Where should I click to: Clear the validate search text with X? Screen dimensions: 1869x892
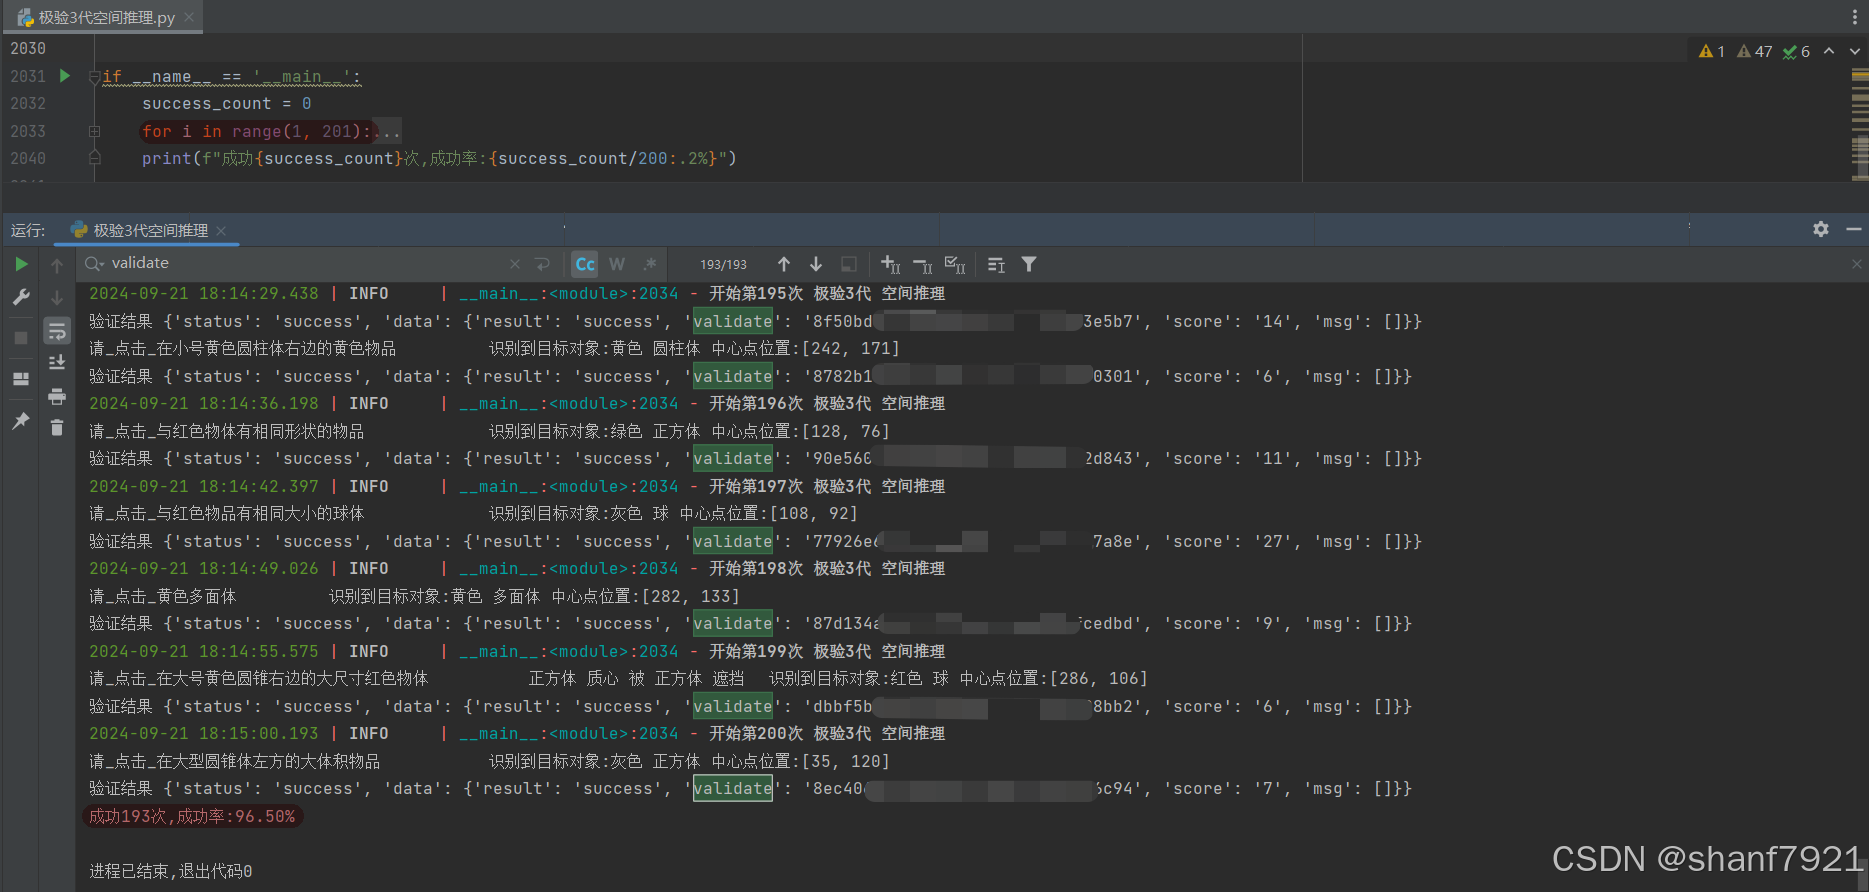[x=514, y=264]
